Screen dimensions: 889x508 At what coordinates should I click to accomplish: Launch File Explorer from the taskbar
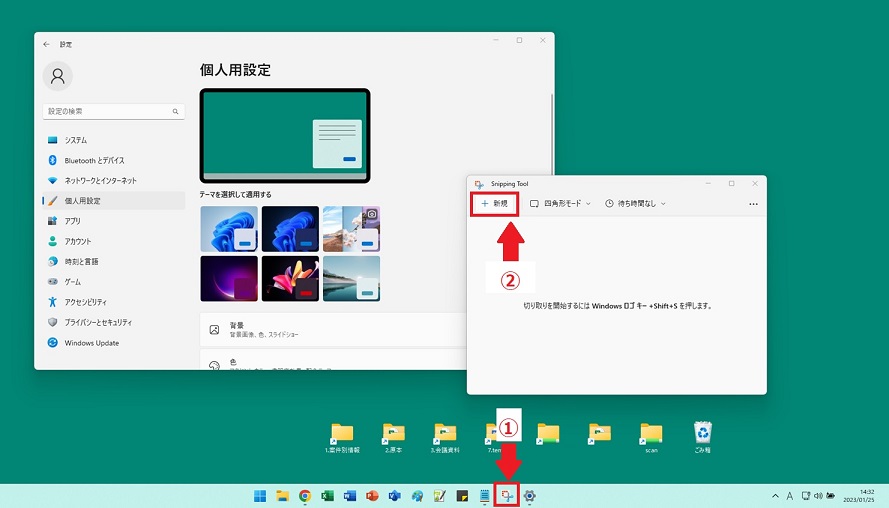pos(282,496)
